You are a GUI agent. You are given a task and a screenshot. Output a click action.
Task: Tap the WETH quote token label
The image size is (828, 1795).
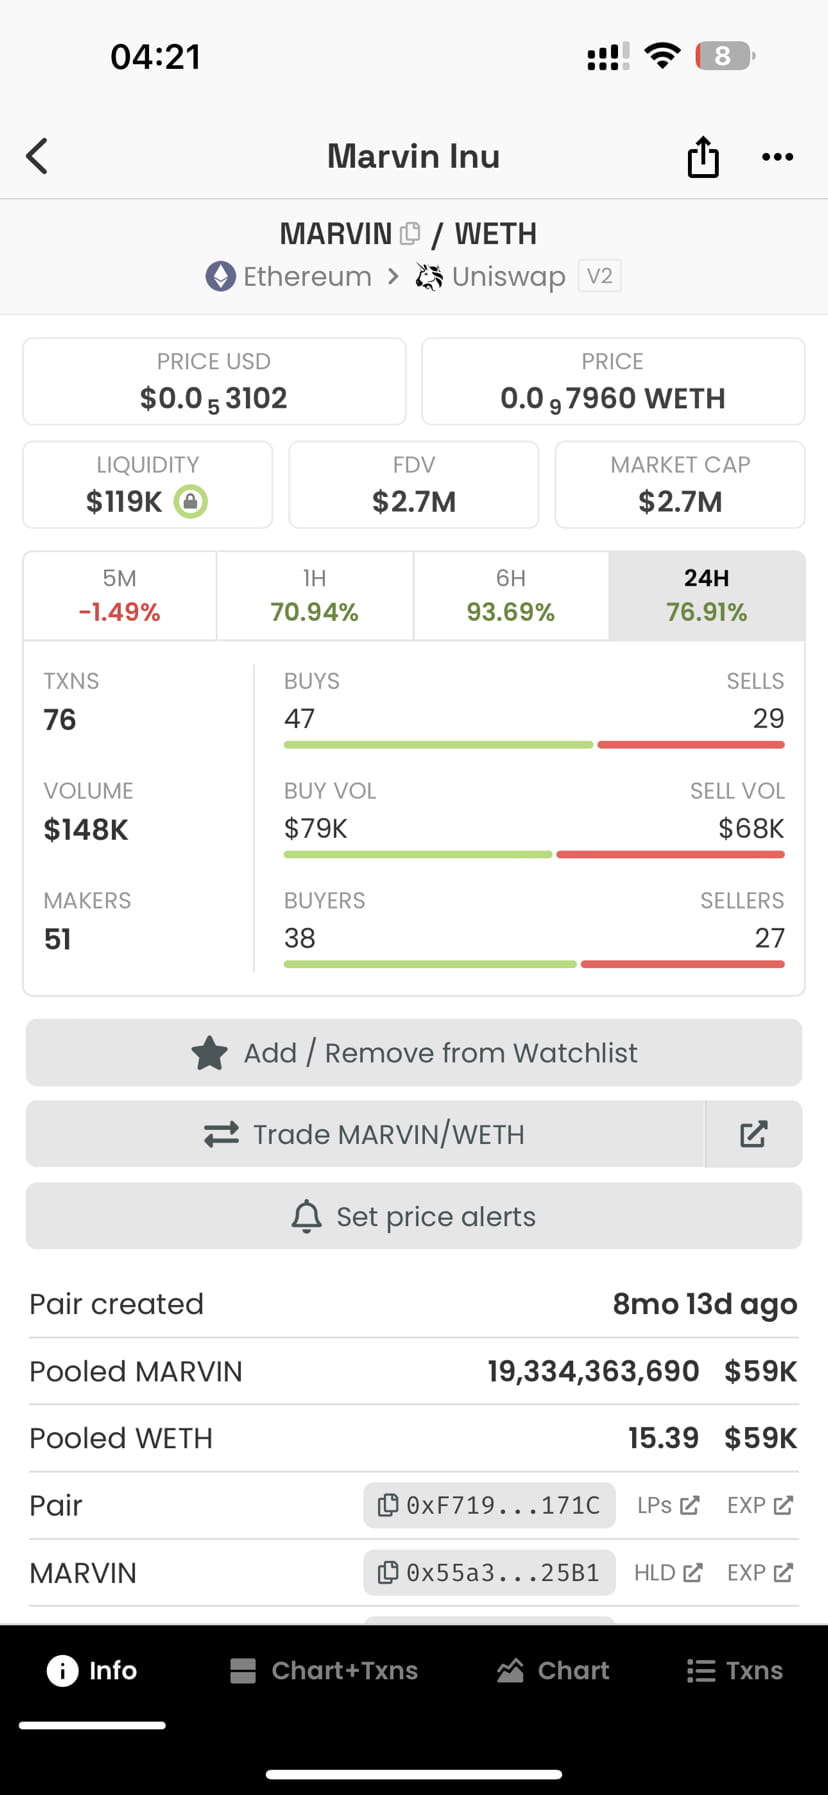496,234
